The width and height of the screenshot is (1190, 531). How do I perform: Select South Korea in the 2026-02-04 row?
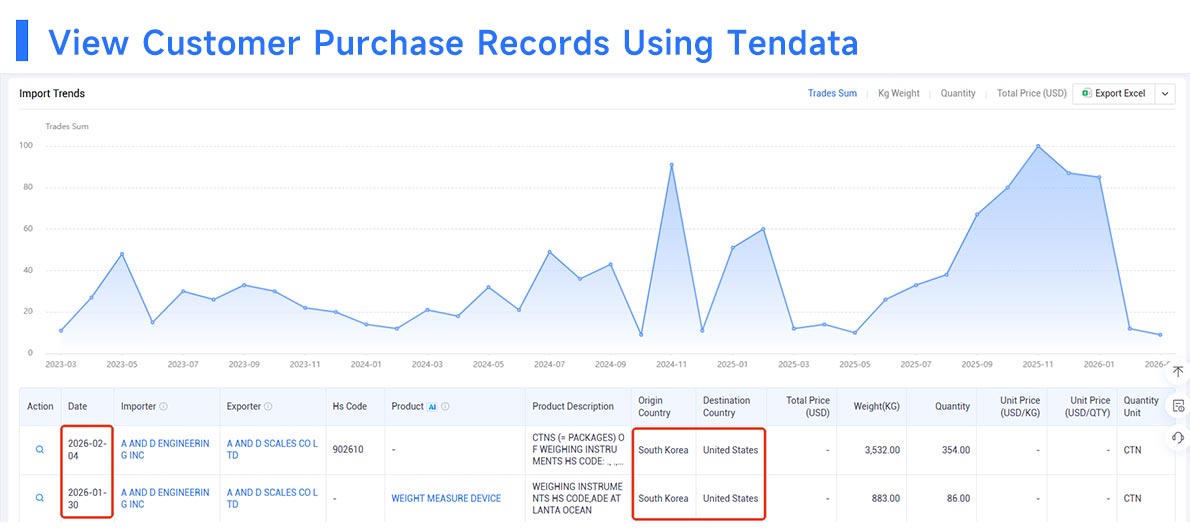[x=663, y=450]
